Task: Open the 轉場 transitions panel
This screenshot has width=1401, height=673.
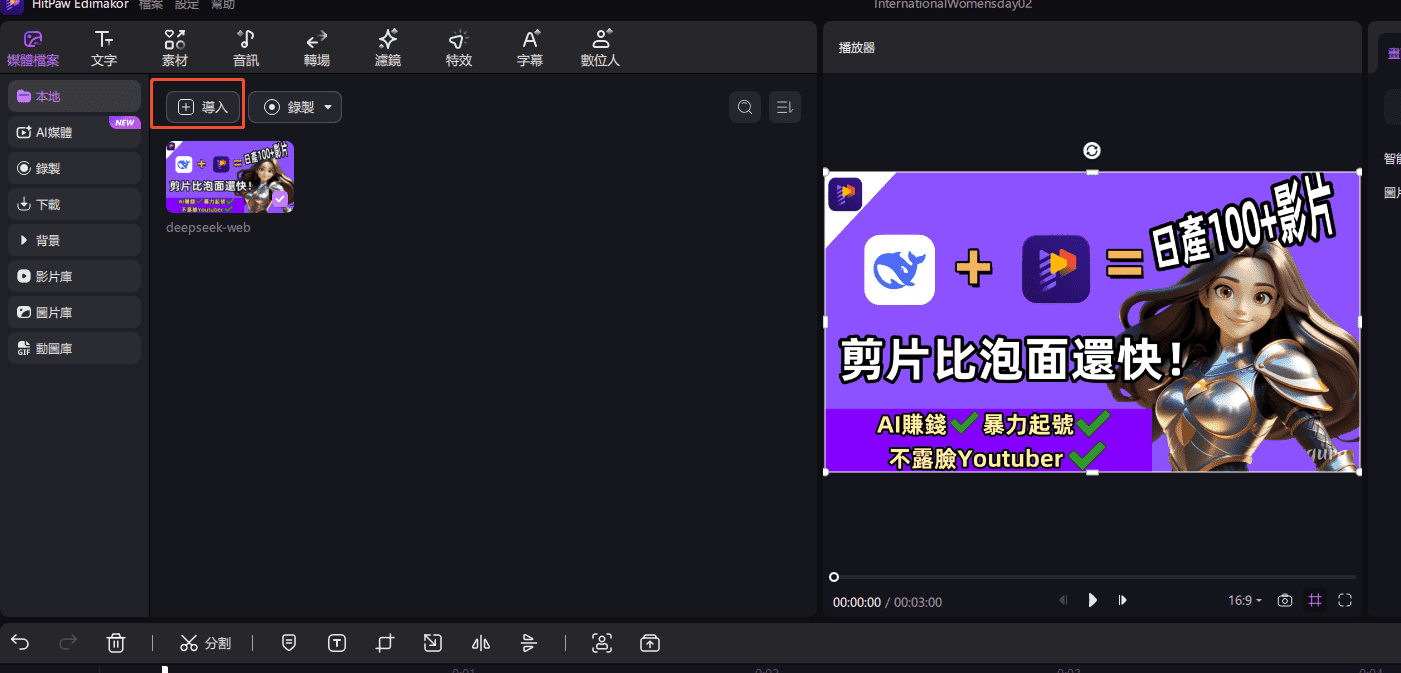Action: [x=316, y=47]
